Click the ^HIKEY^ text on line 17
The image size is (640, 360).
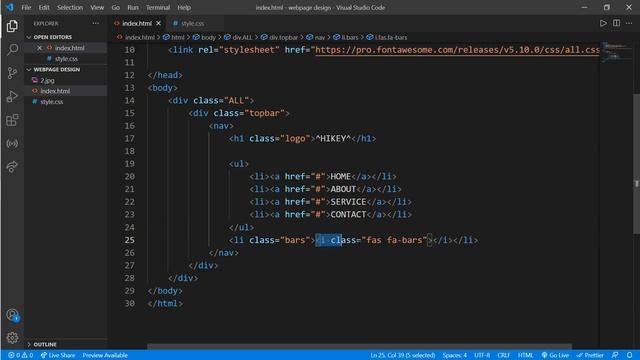[333, 138]
